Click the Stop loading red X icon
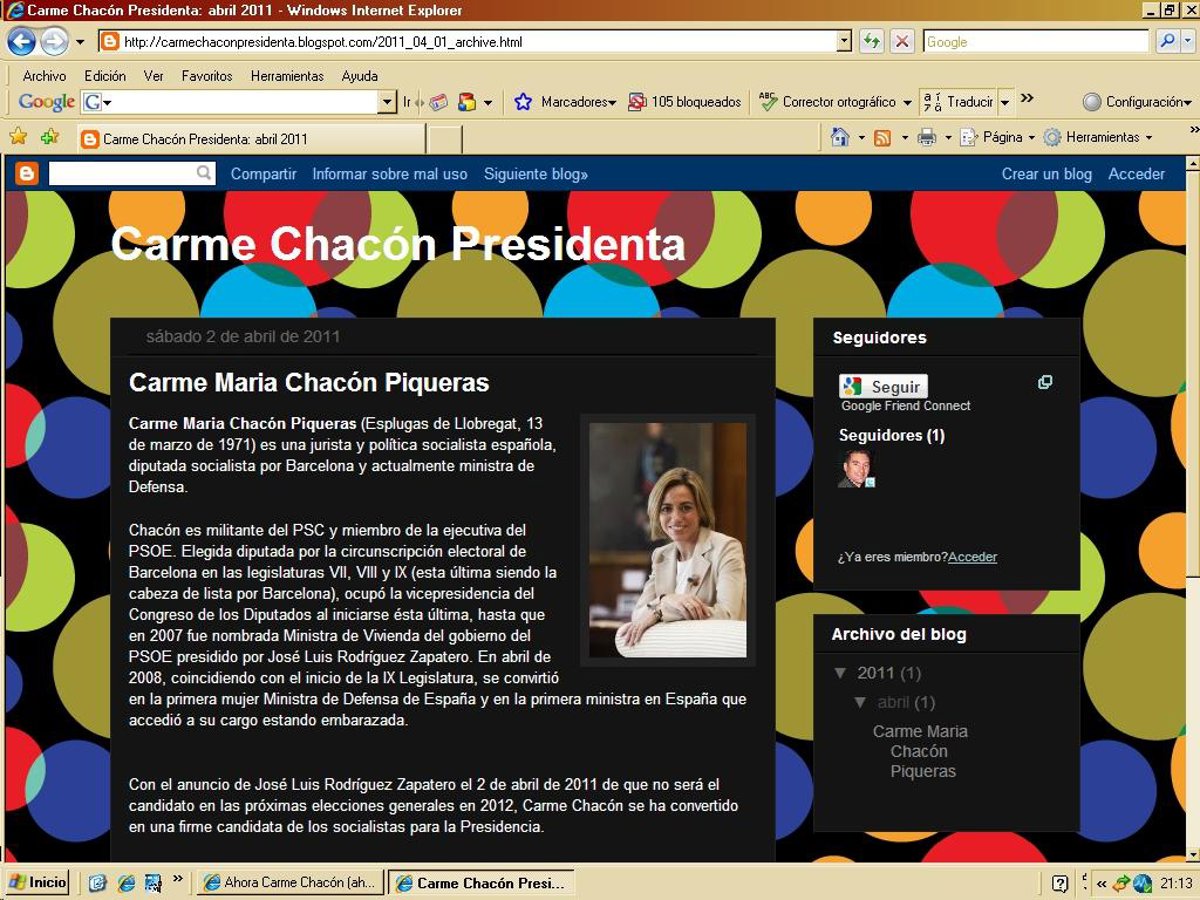Image resolution: width=1200 pixels, height=900 pixels. [902, 41]
